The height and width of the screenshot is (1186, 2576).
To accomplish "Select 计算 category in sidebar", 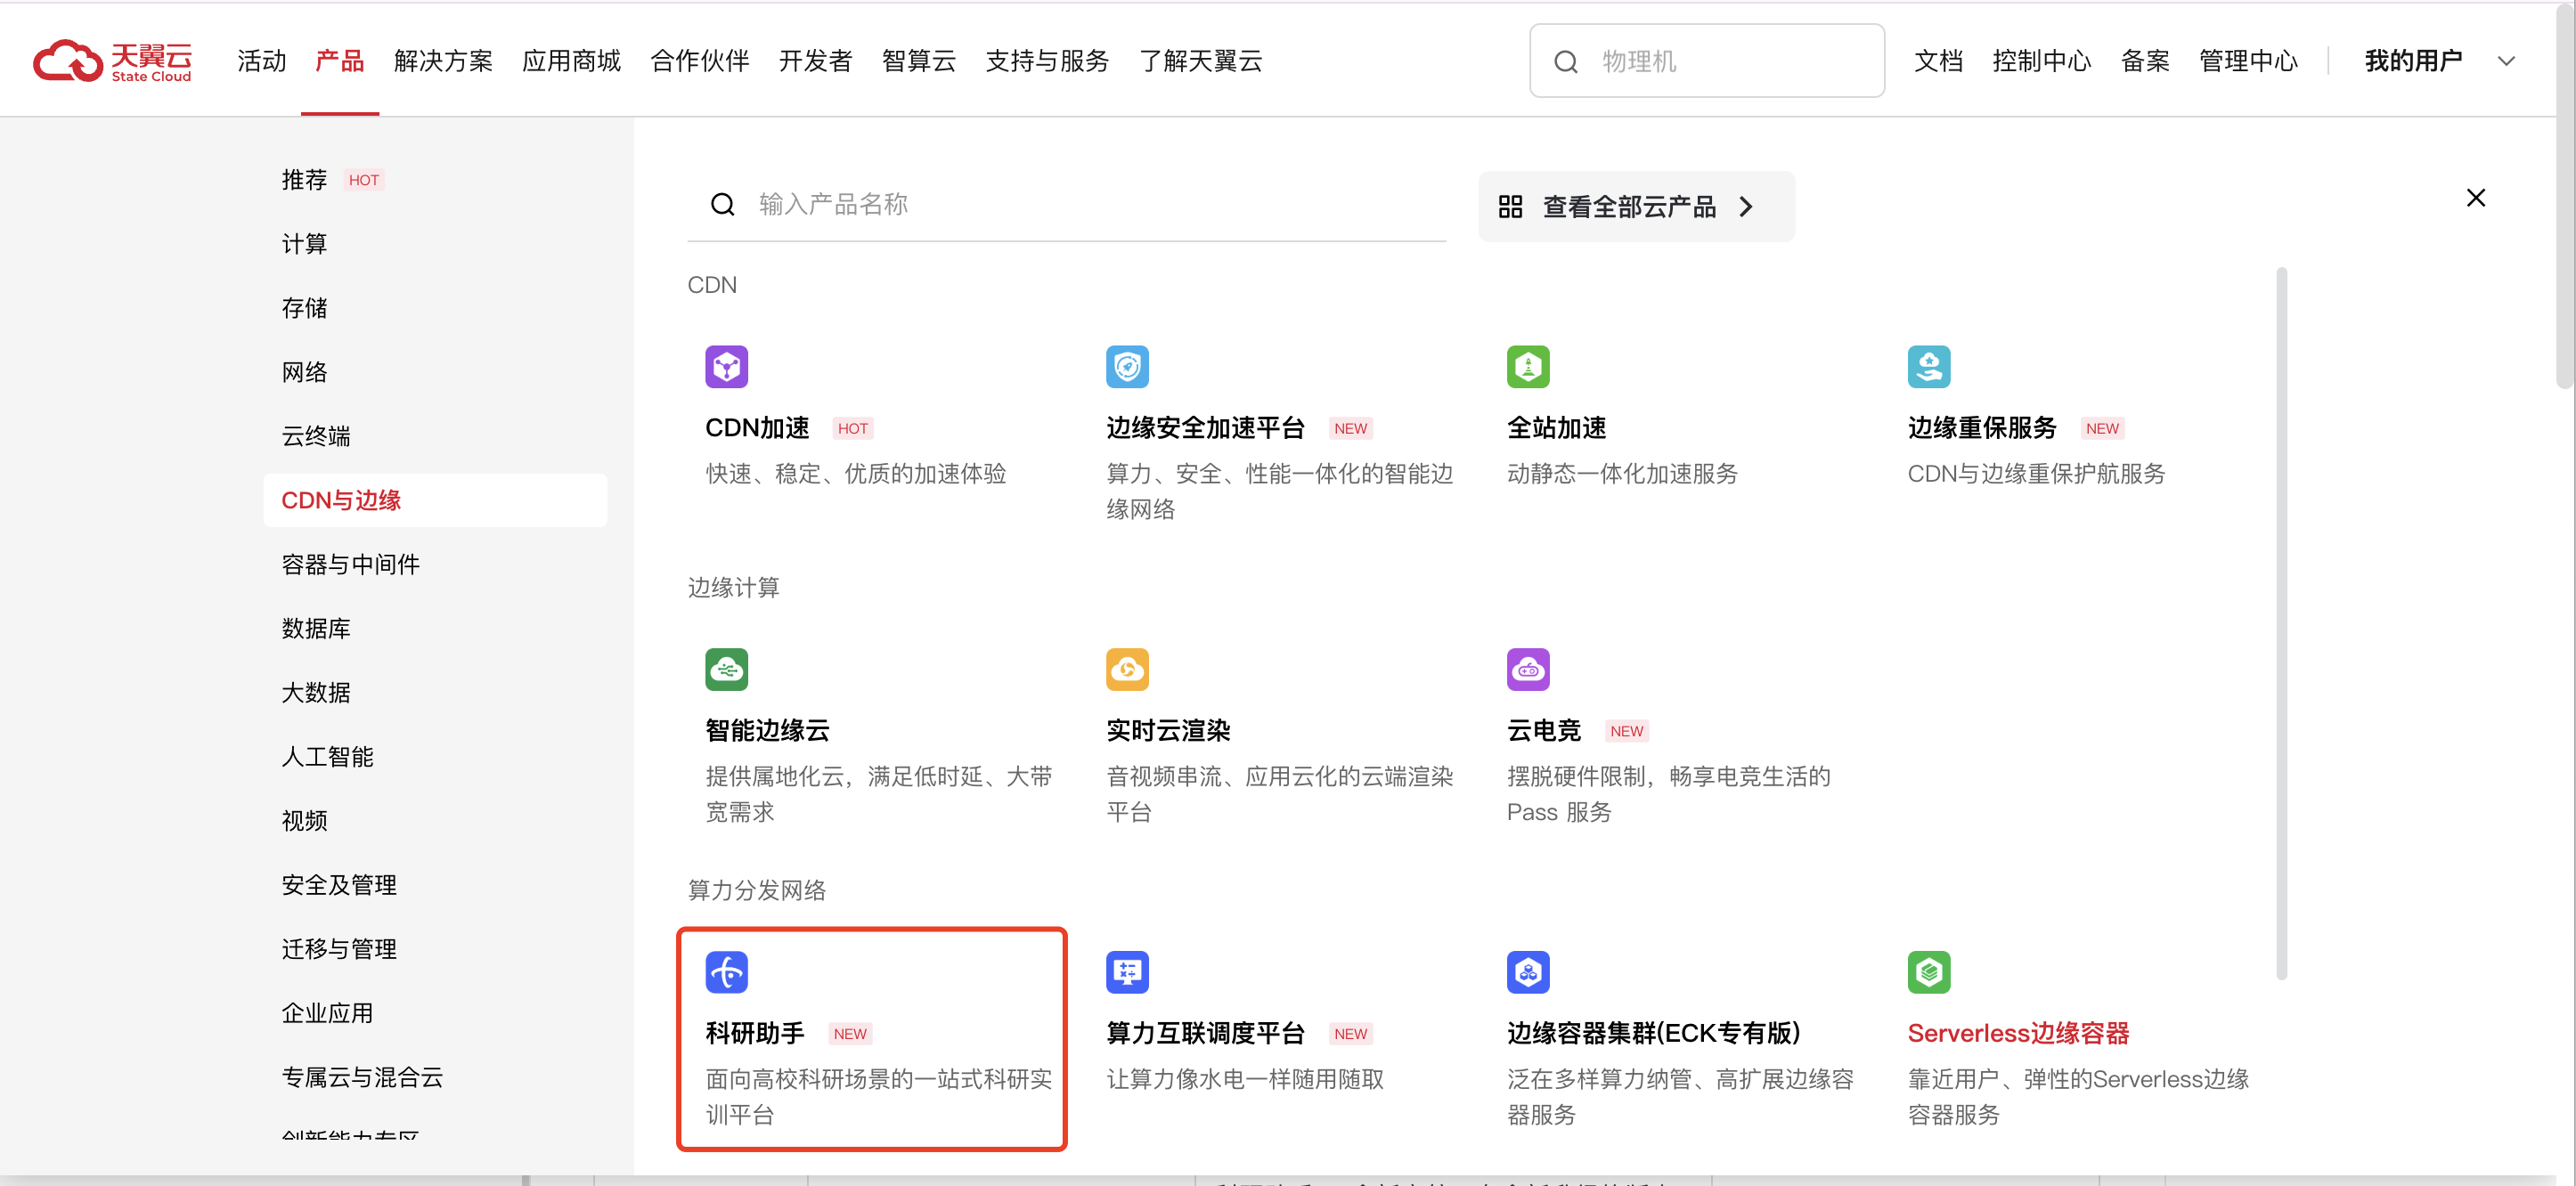I will click(x=304, y=244).
